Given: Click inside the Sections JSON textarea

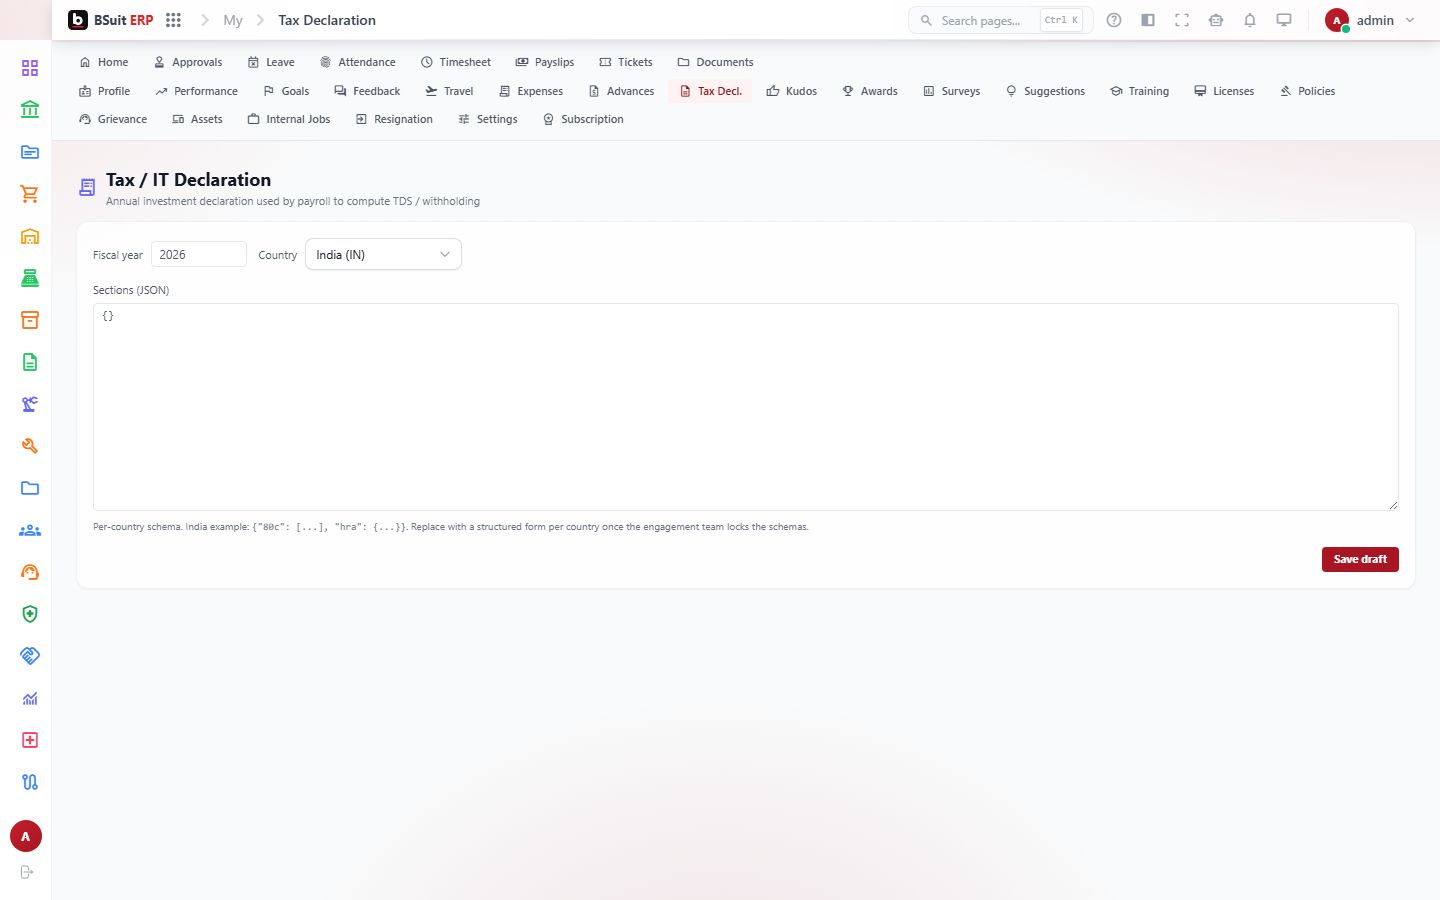Looking at the screenshot, I should point(746,407).
